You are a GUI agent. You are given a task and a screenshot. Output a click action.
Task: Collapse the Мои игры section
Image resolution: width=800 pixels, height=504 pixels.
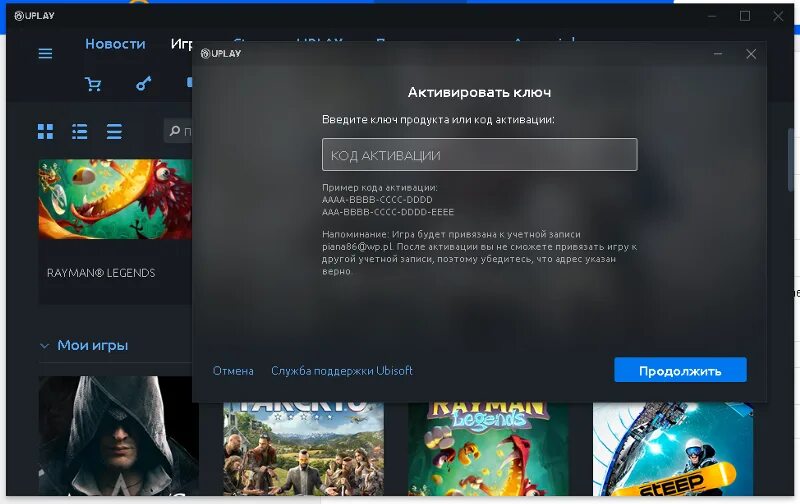click(44, 346)
